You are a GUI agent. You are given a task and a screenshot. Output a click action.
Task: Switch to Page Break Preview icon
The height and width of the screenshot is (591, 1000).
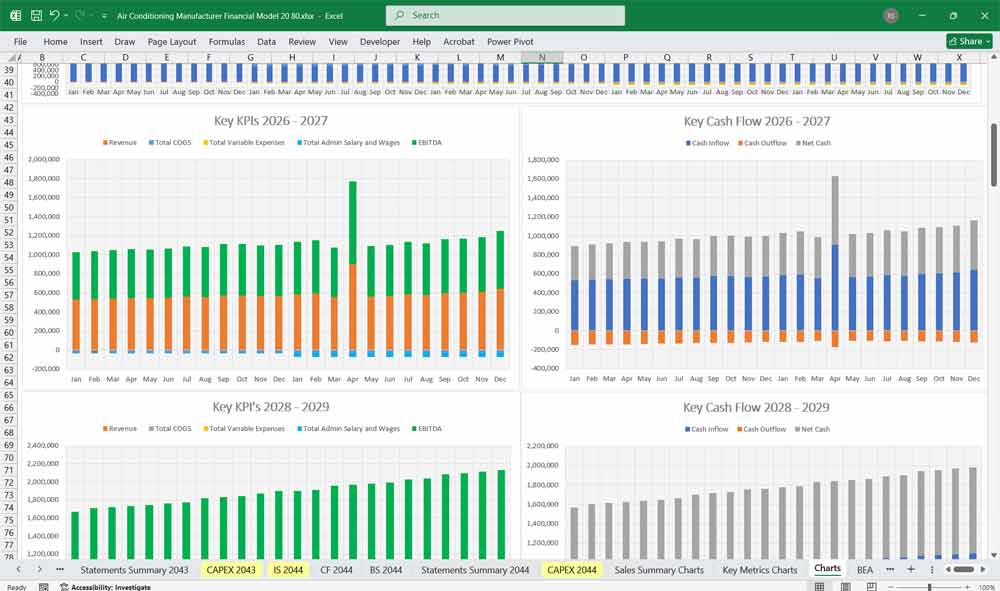(x=872, y=587)
